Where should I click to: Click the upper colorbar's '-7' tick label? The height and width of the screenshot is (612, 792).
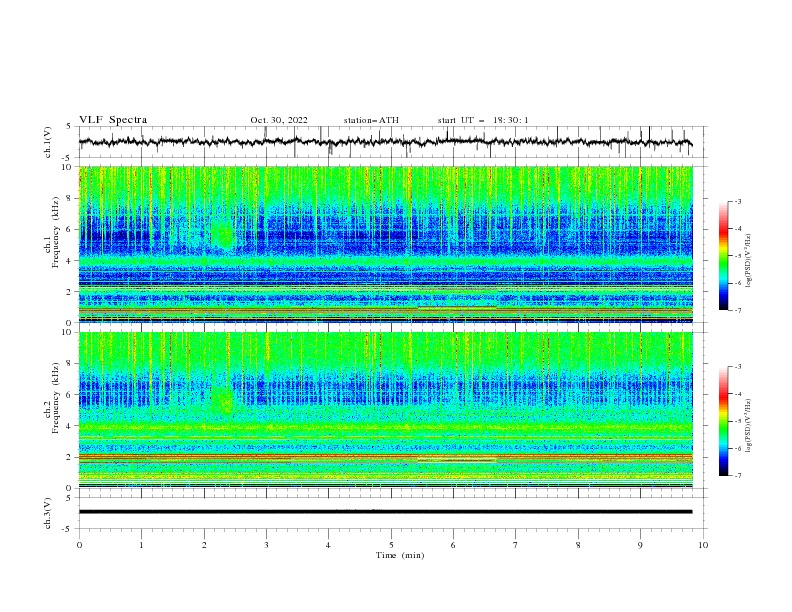coord(737,310)
